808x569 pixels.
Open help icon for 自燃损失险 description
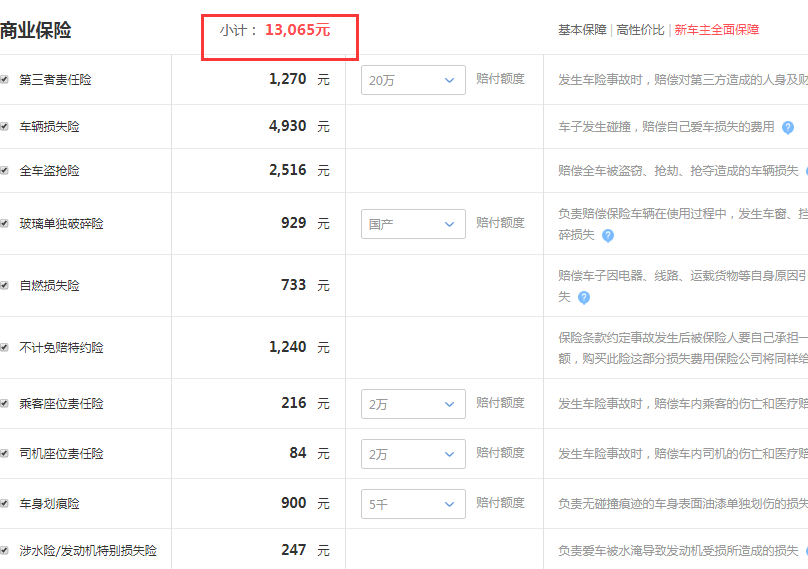[583, 297]
